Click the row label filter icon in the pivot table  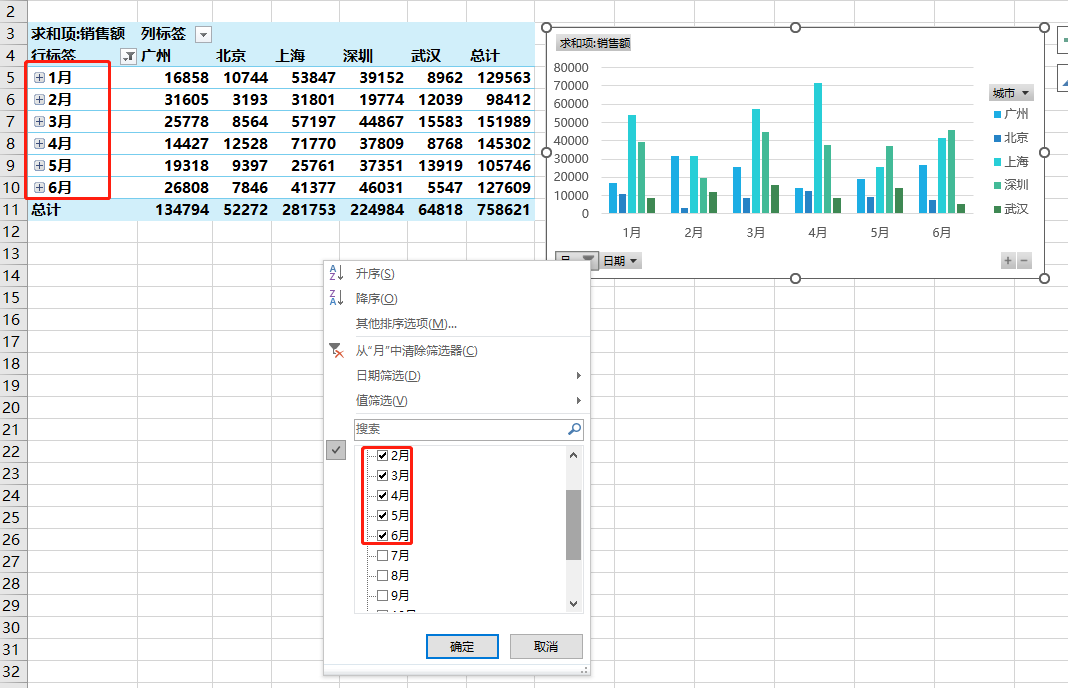click(x=128, y=56)
